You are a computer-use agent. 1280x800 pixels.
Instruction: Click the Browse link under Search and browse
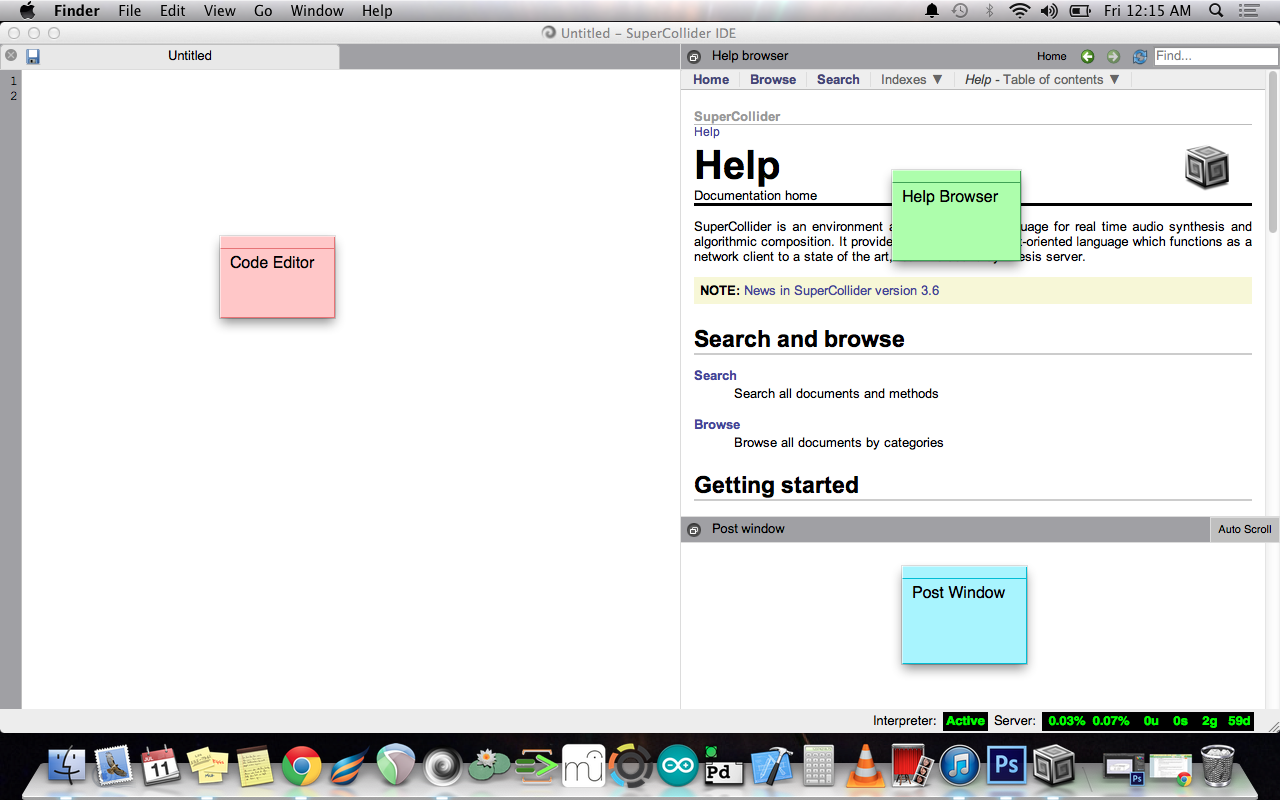point(717,425)
